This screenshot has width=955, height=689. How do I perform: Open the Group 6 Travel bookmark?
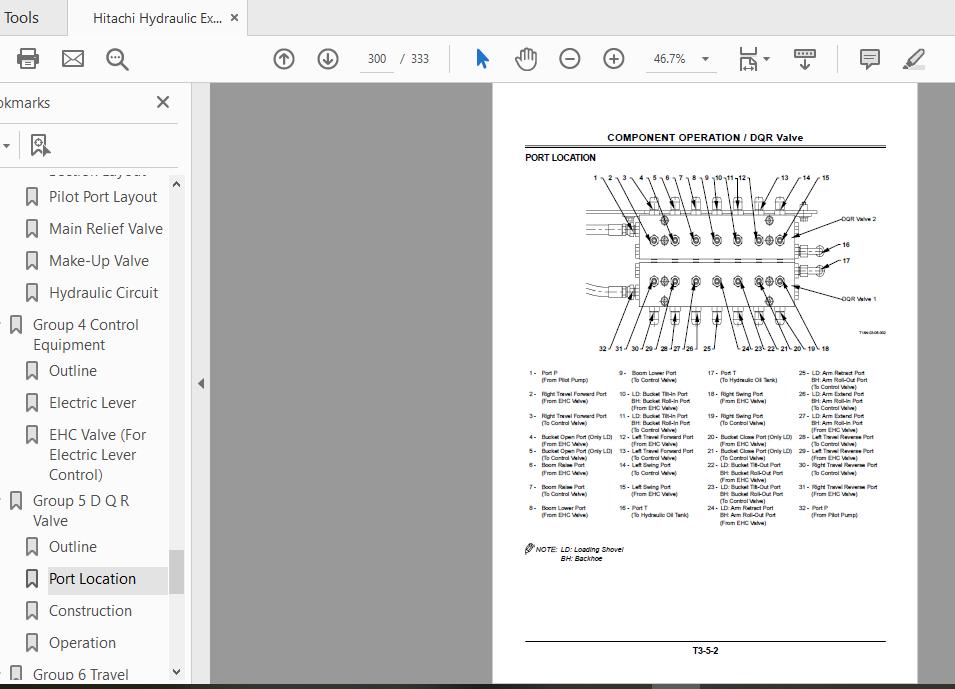pyautogui.click(x=81, y=674)
